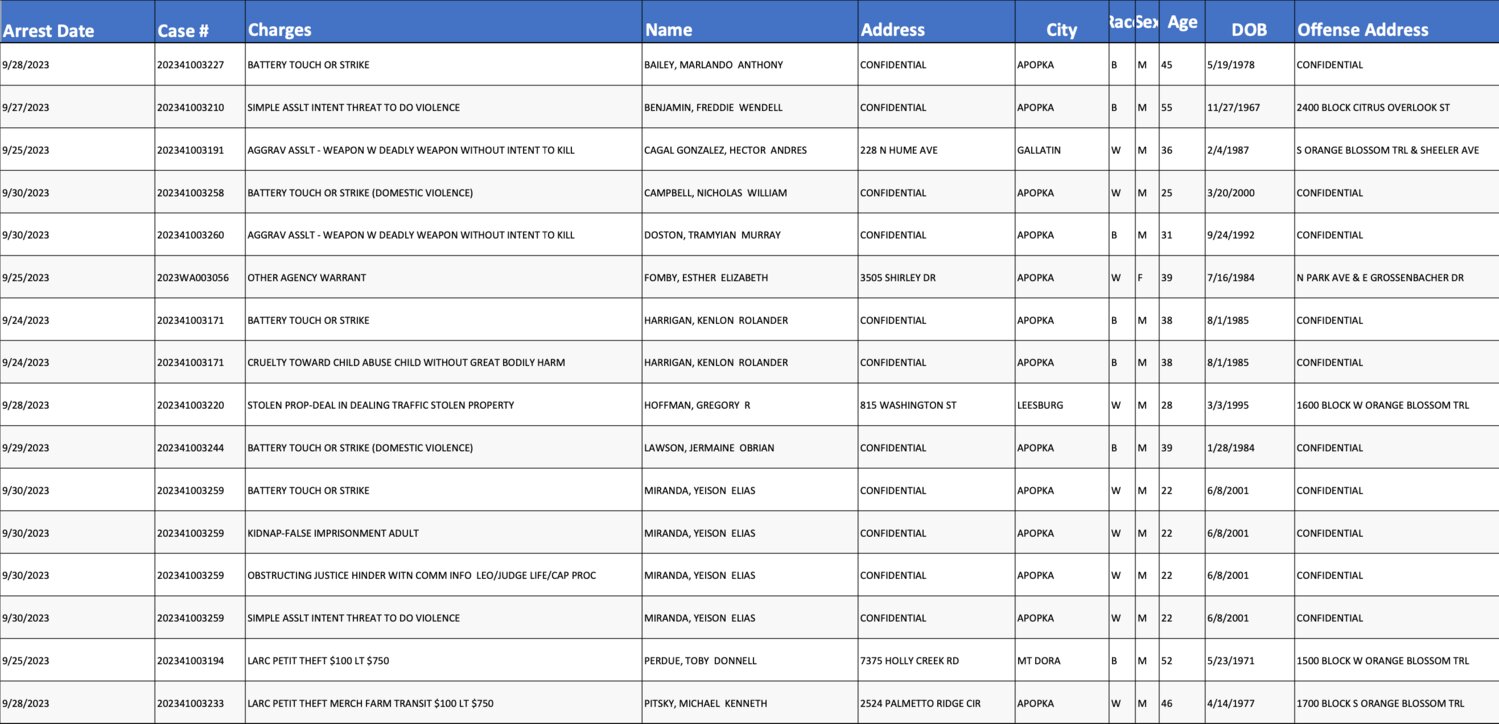Select case number 202341003260
The height and width of the screenshot is (724, 1499).
click(190, 235)
